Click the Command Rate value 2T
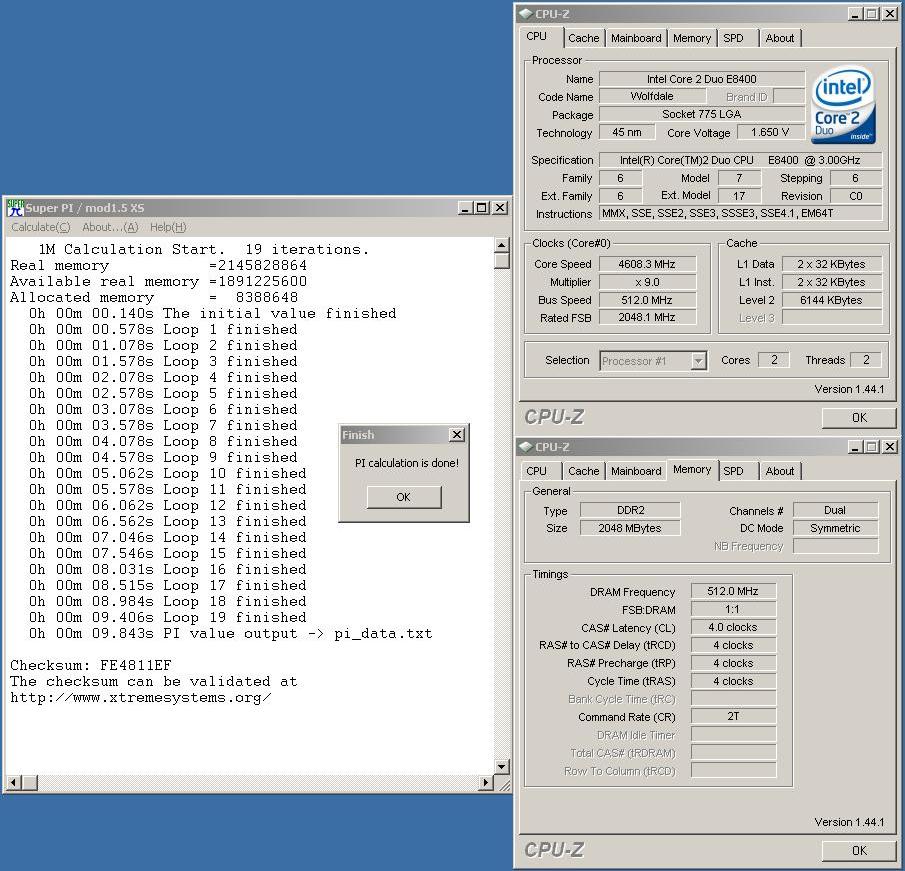The image size is (905, 871). coord(733,717)
